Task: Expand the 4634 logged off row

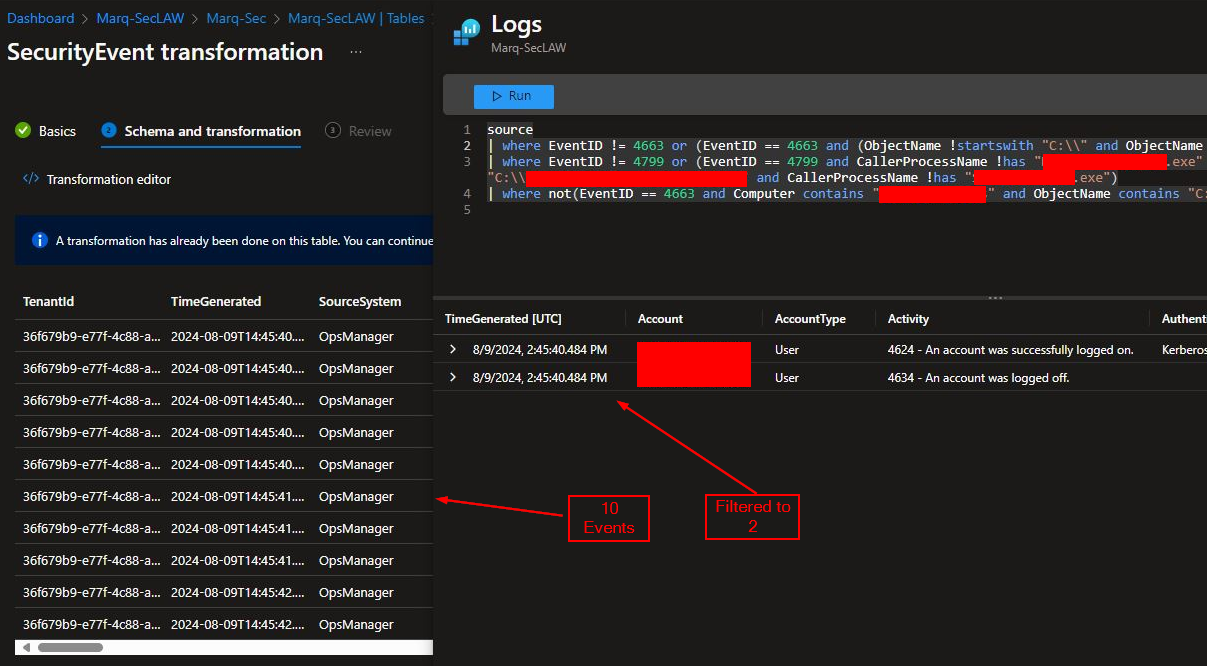Action: click(x=453, y=377)
